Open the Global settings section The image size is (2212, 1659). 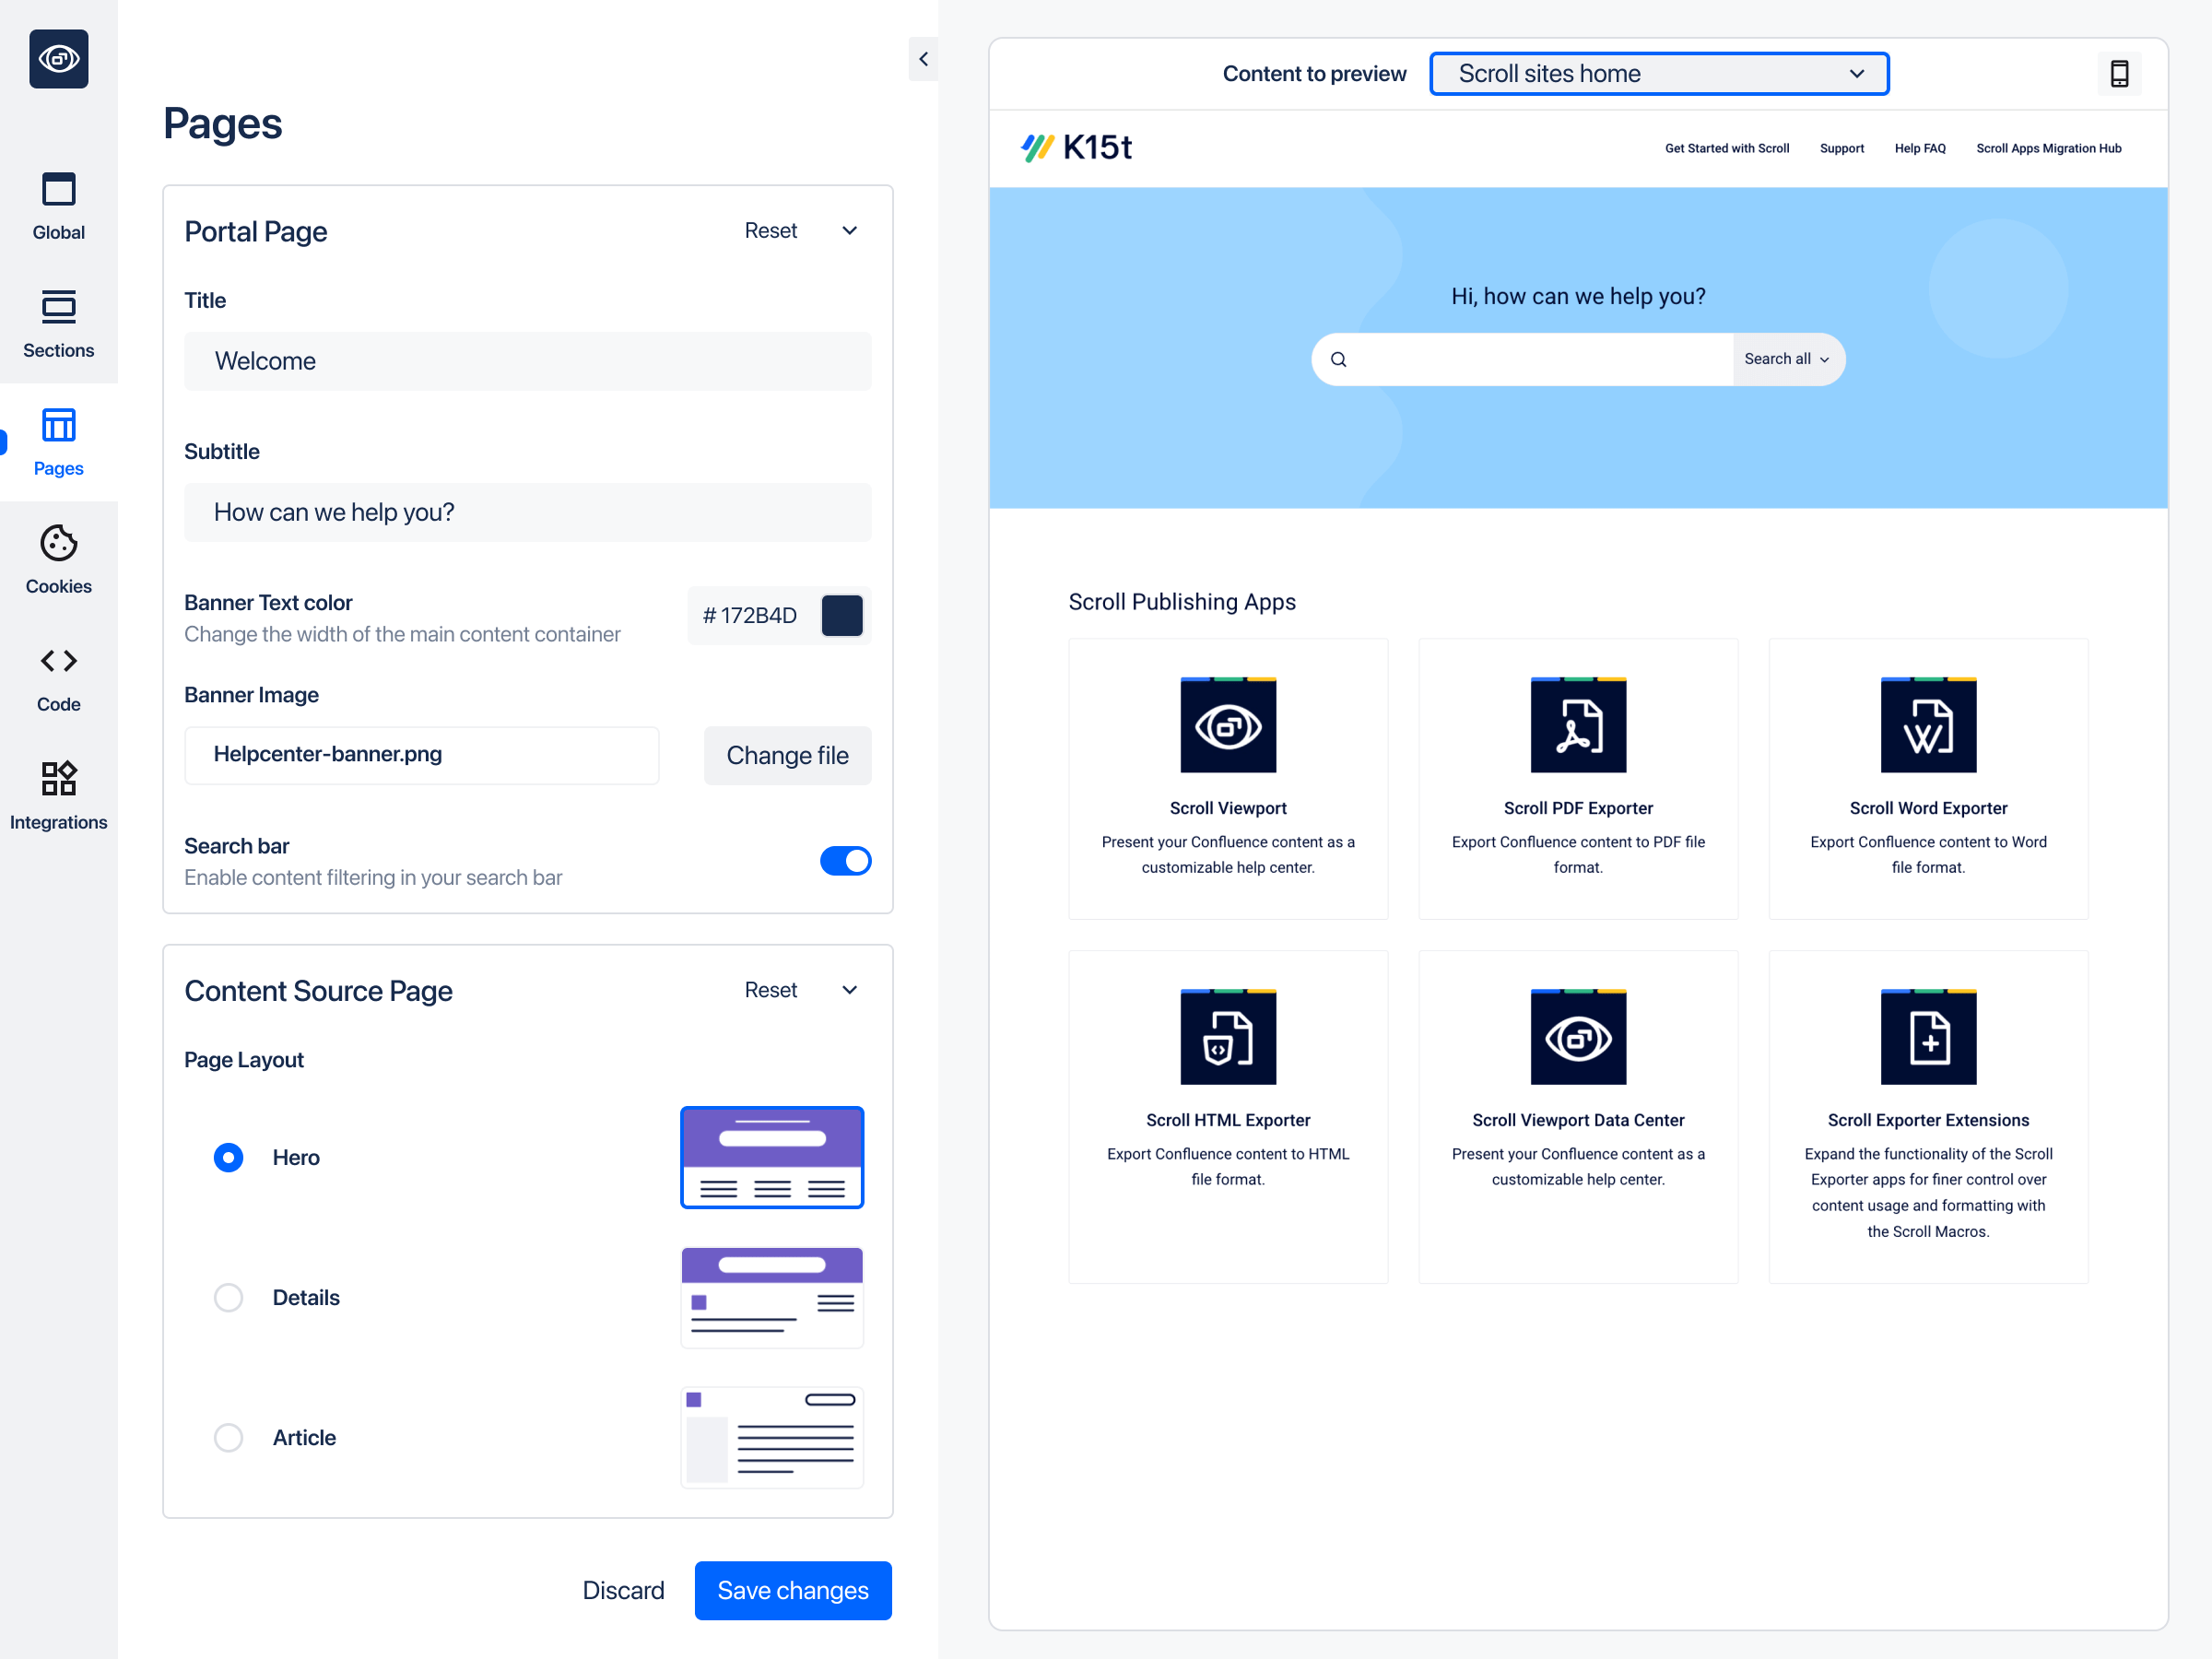(58, 206)
